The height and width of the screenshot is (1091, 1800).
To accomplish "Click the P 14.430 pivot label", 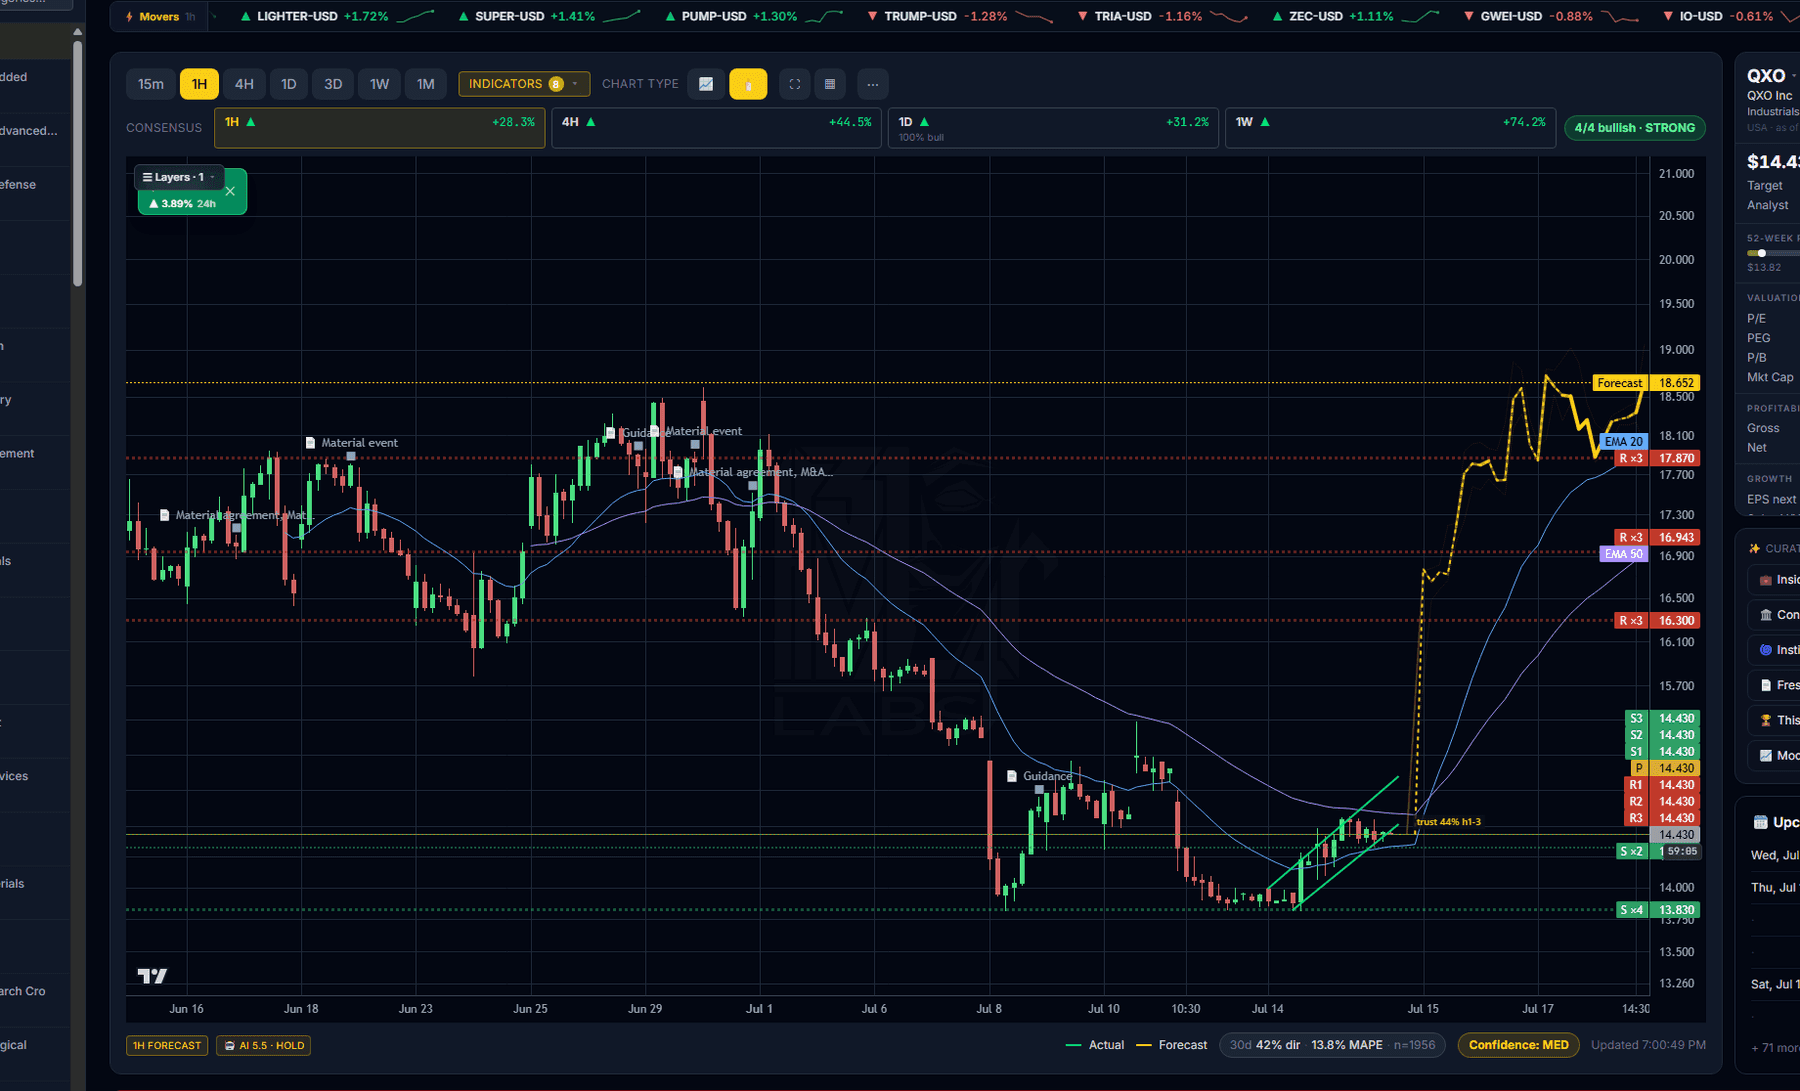I will [1663, 768].
